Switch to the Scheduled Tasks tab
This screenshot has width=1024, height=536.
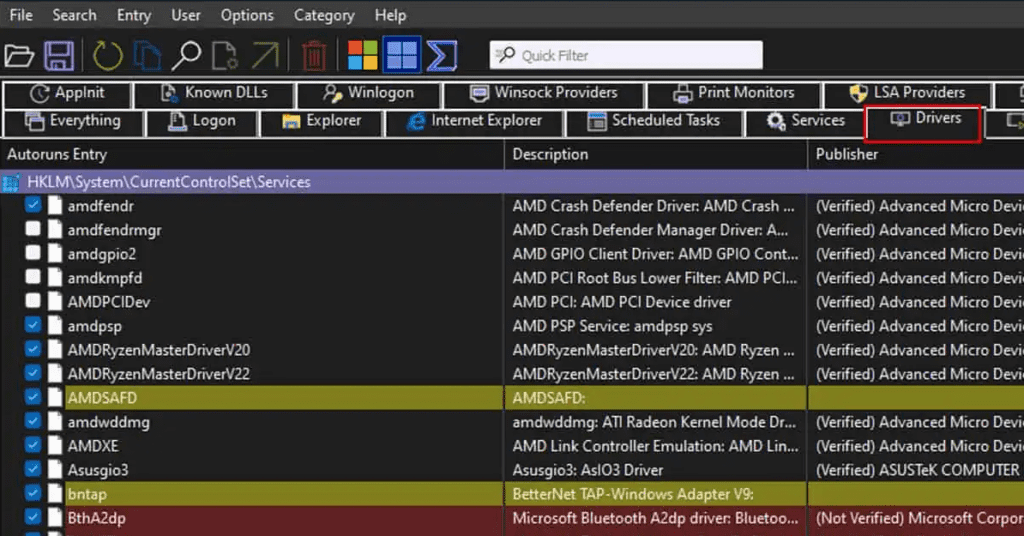click(x=653, y=121)
